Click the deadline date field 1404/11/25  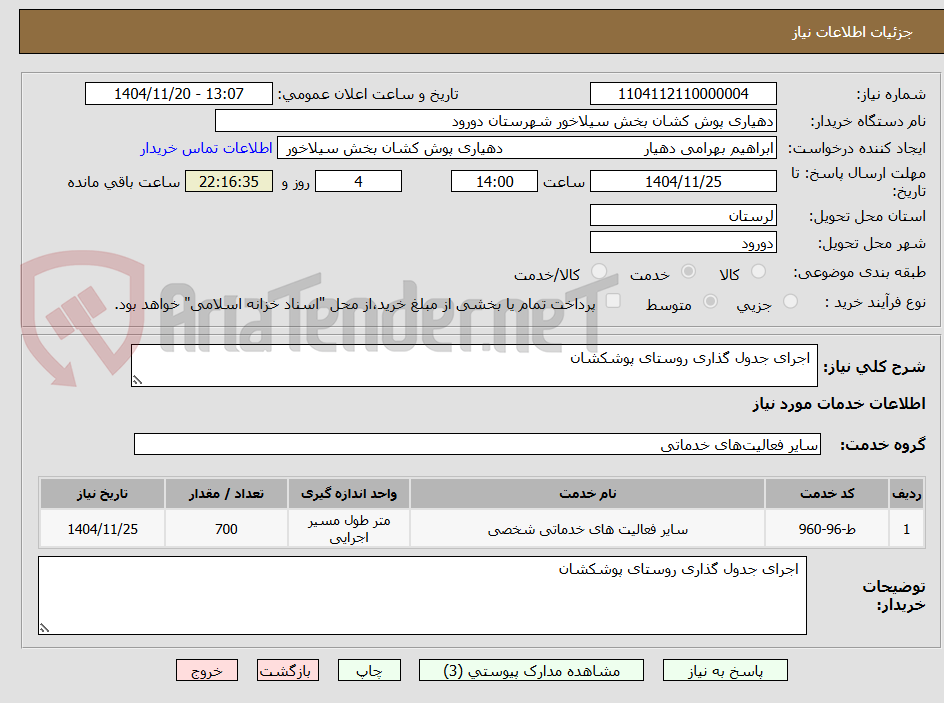[683, 181]
